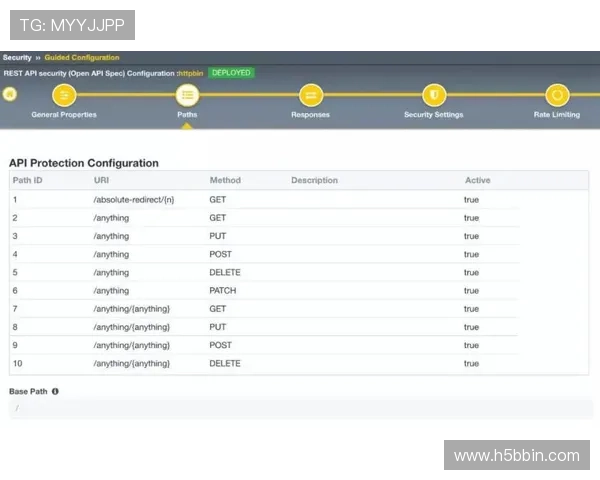Select the /absolute-redirect/{n} path row

tap(133, 200)
